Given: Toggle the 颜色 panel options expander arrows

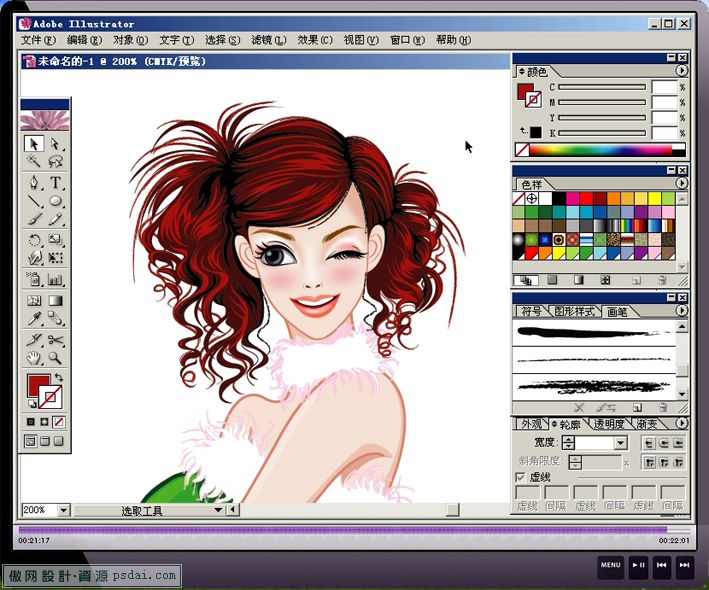Looking at the screenshot, I should pos(522,71).
